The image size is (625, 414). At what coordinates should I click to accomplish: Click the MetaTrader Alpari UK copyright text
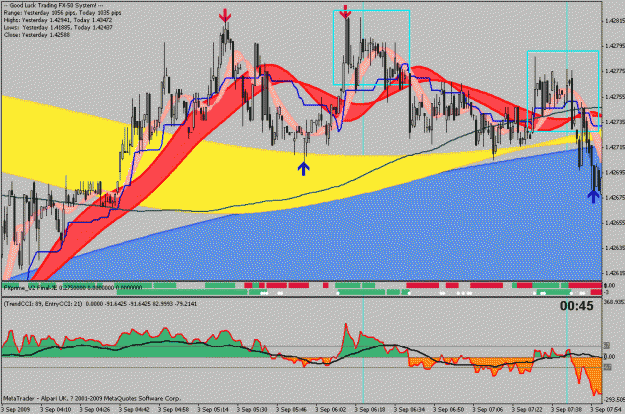coord(92,398)
